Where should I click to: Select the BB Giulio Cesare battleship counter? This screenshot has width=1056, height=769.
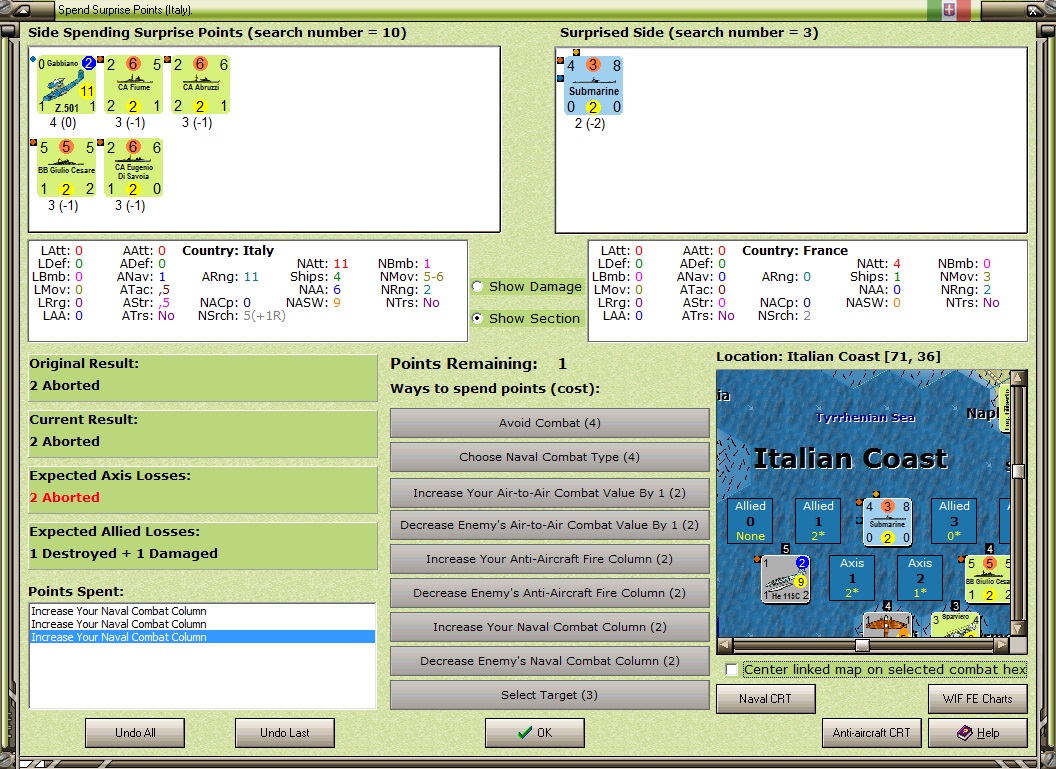click(66, 168)
